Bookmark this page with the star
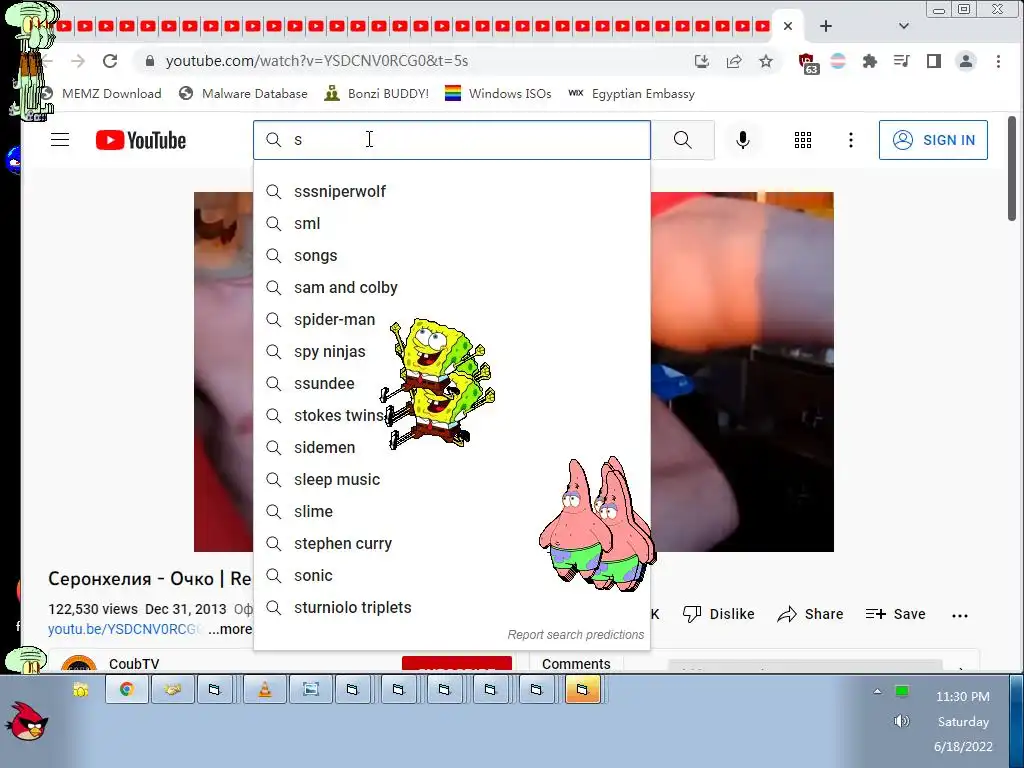Viewport: 1024px width, 768px height. click(x=765, y=61)
